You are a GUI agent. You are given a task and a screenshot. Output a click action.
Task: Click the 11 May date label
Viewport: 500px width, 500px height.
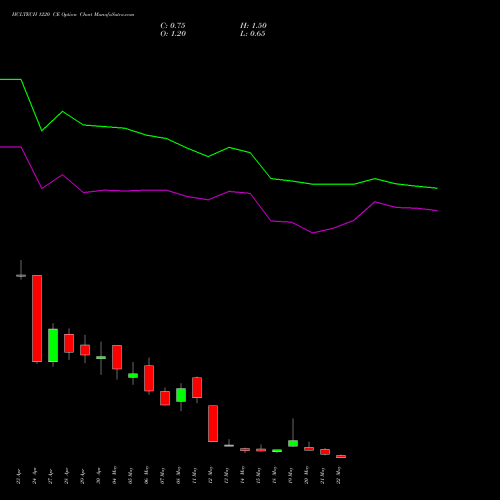click(195, 476)
